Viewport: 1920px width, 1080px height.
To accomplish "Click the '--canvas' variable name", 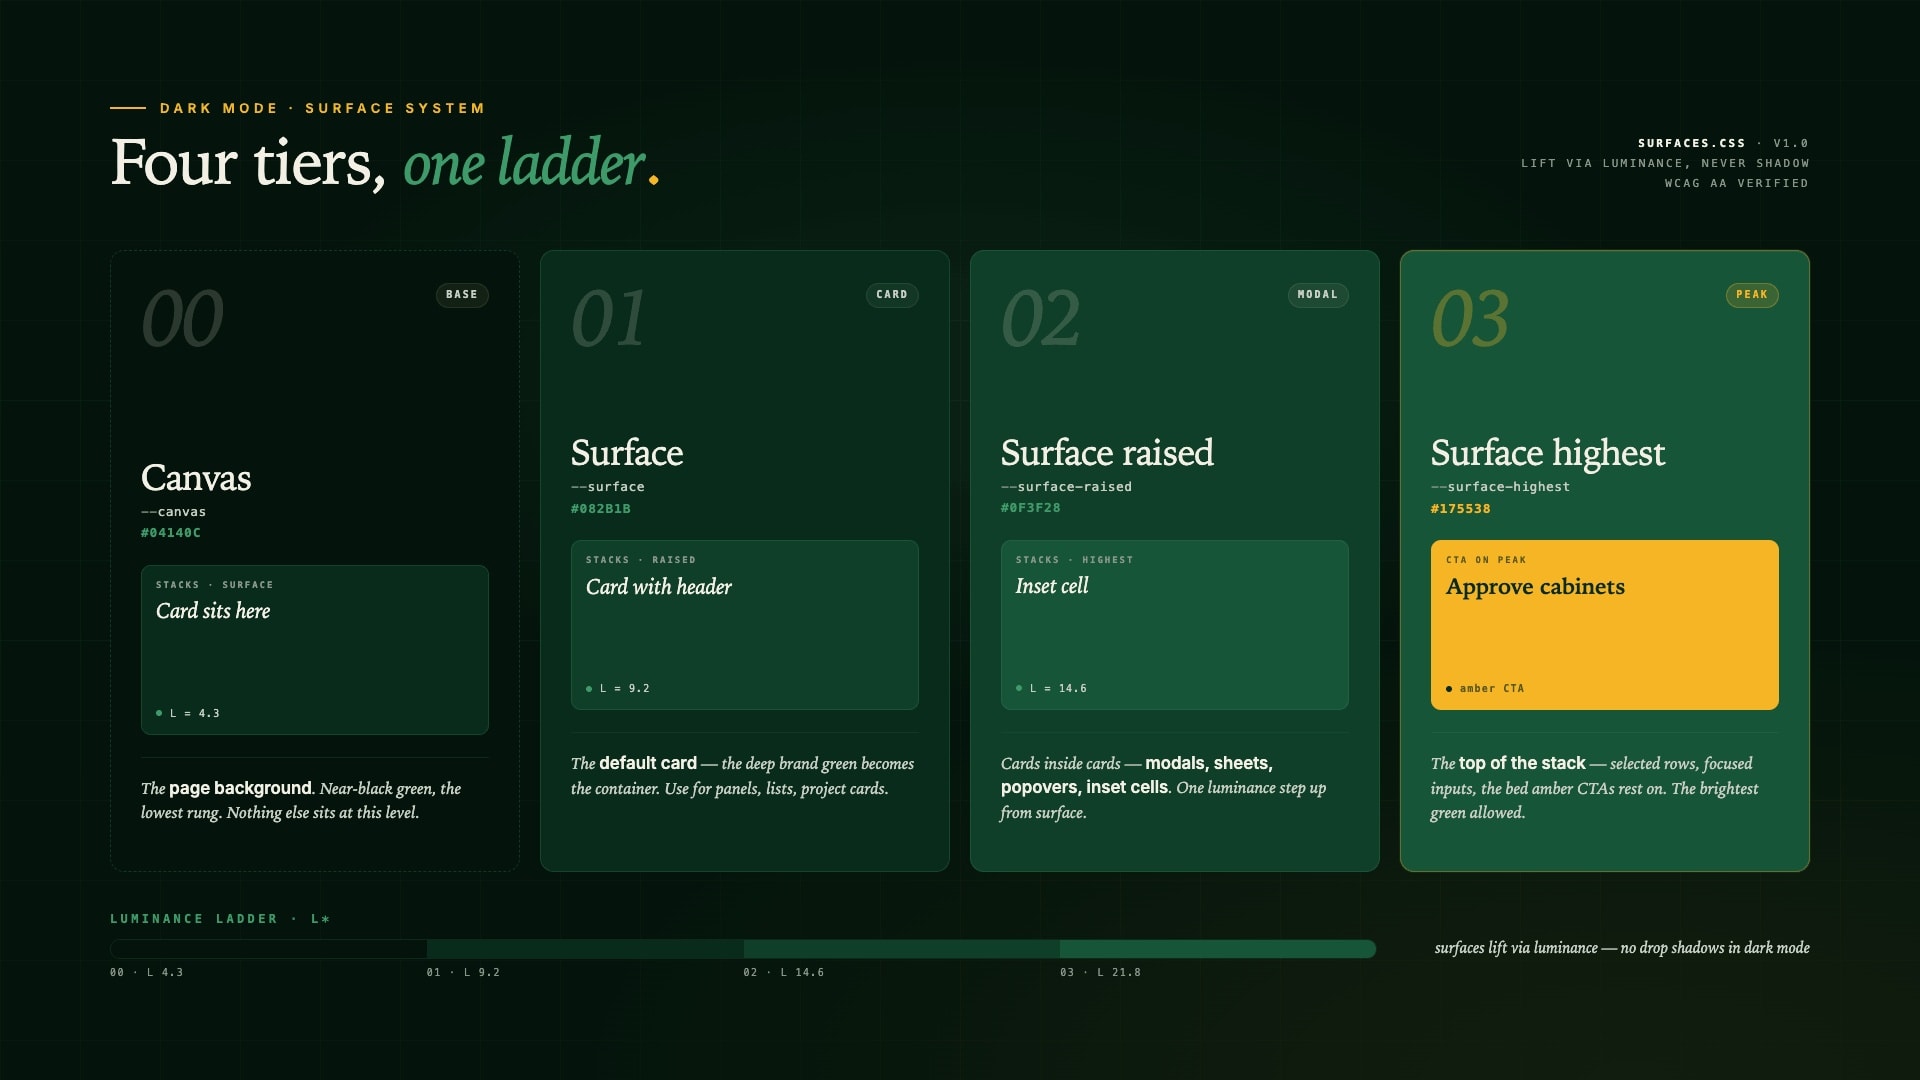I will [x=174, y=512].
